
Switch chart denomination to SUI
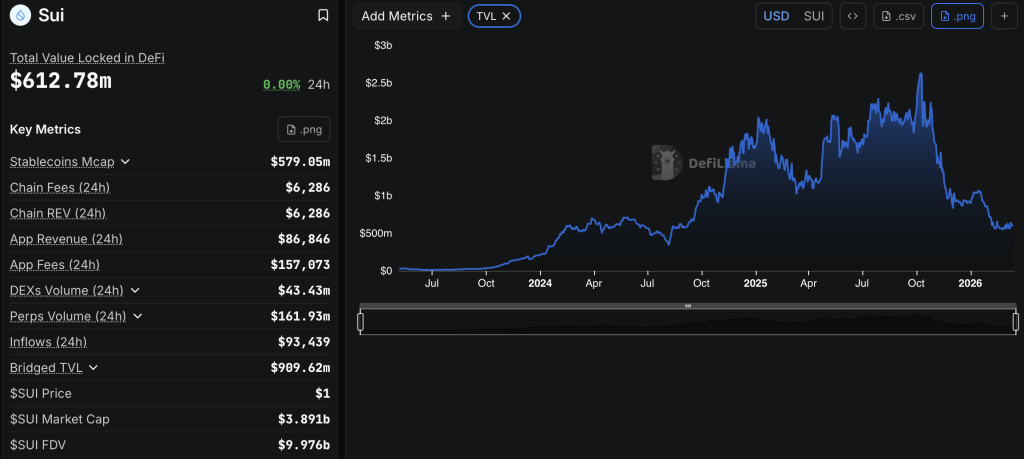click(813, 16)
